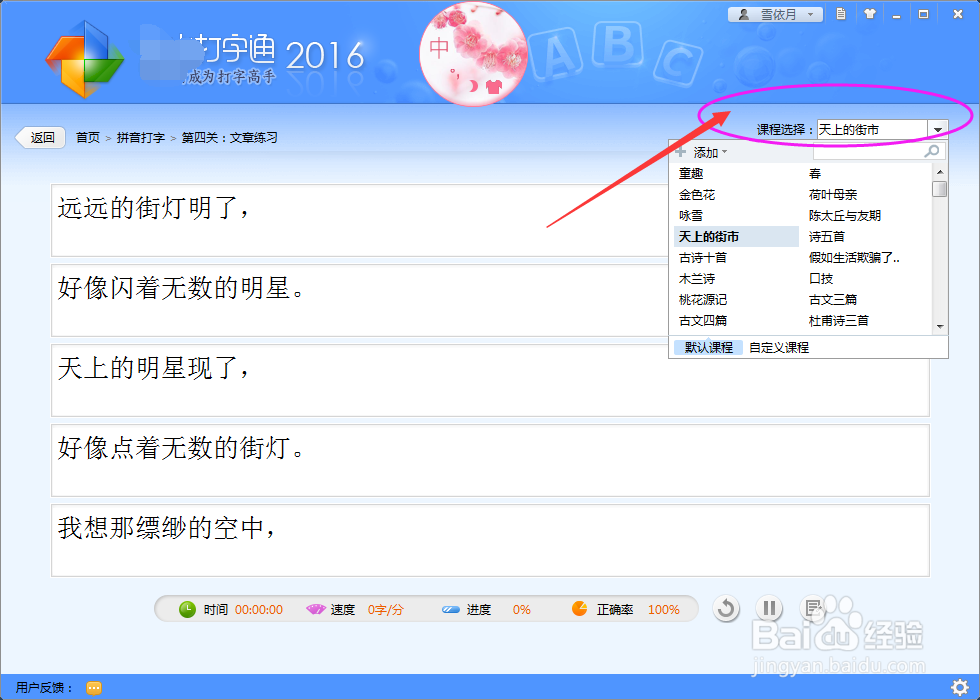The width and height of the screenshot is (980, 700).
Task: Open settings via the gear icon
Action: (x=962, y=687)
